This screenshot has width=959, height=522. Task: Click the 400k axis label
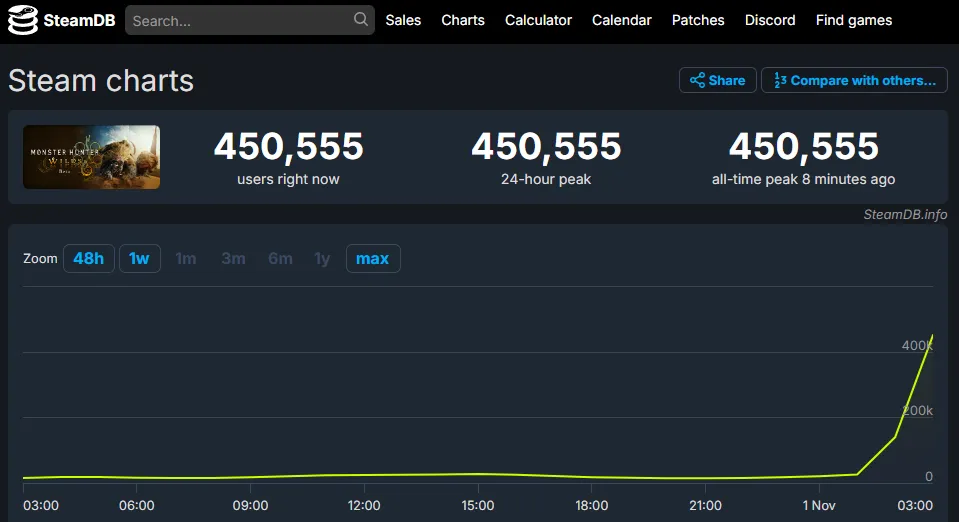click(917, 345)
